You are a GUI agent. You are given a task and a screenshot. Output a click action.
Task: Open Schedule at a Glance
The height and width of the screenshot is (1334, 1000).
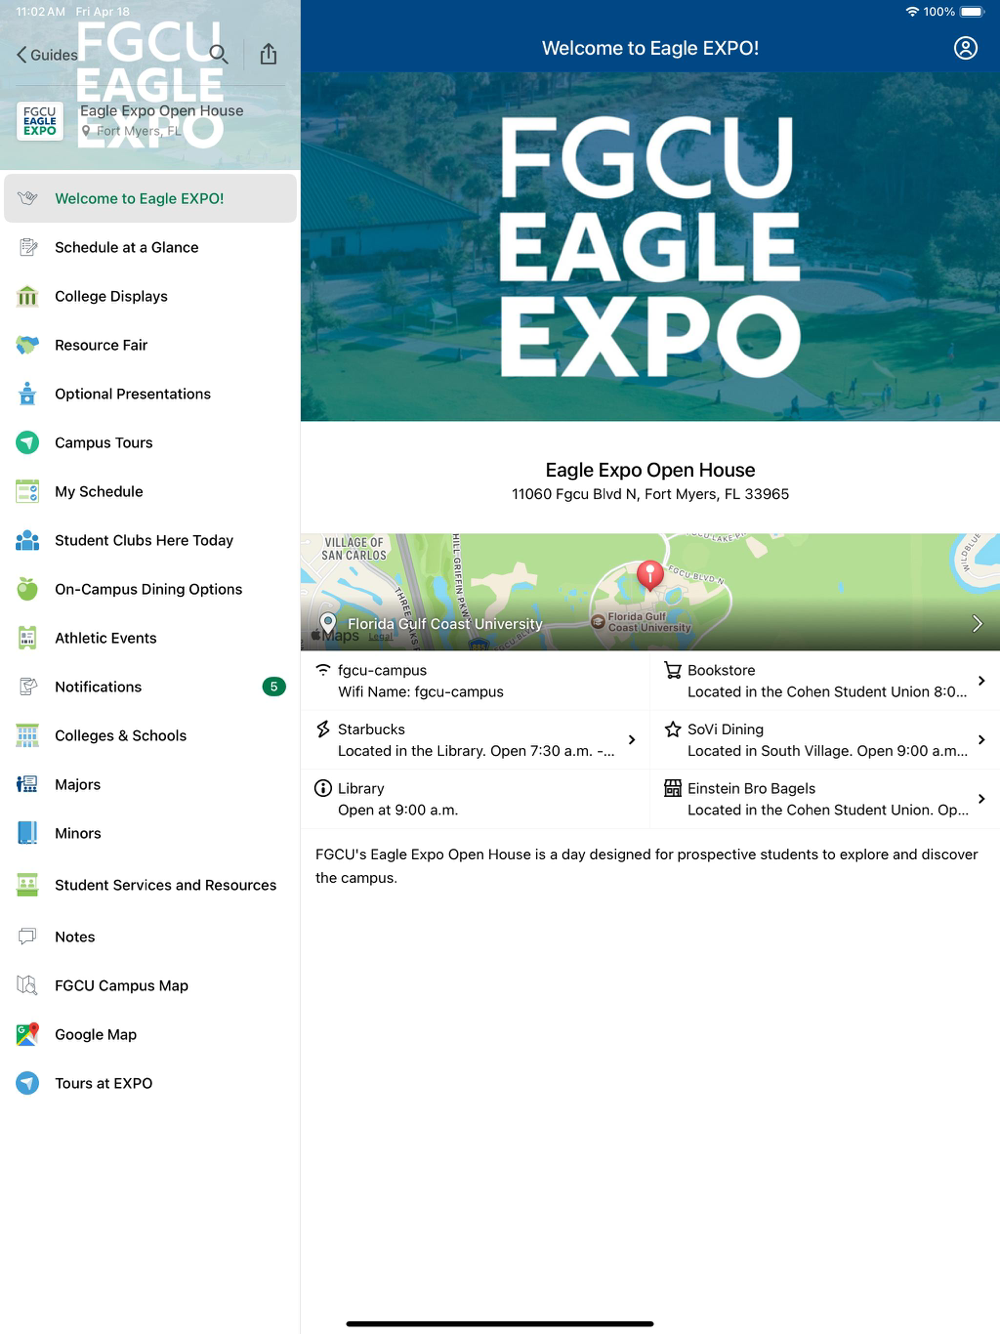(150, 247)
